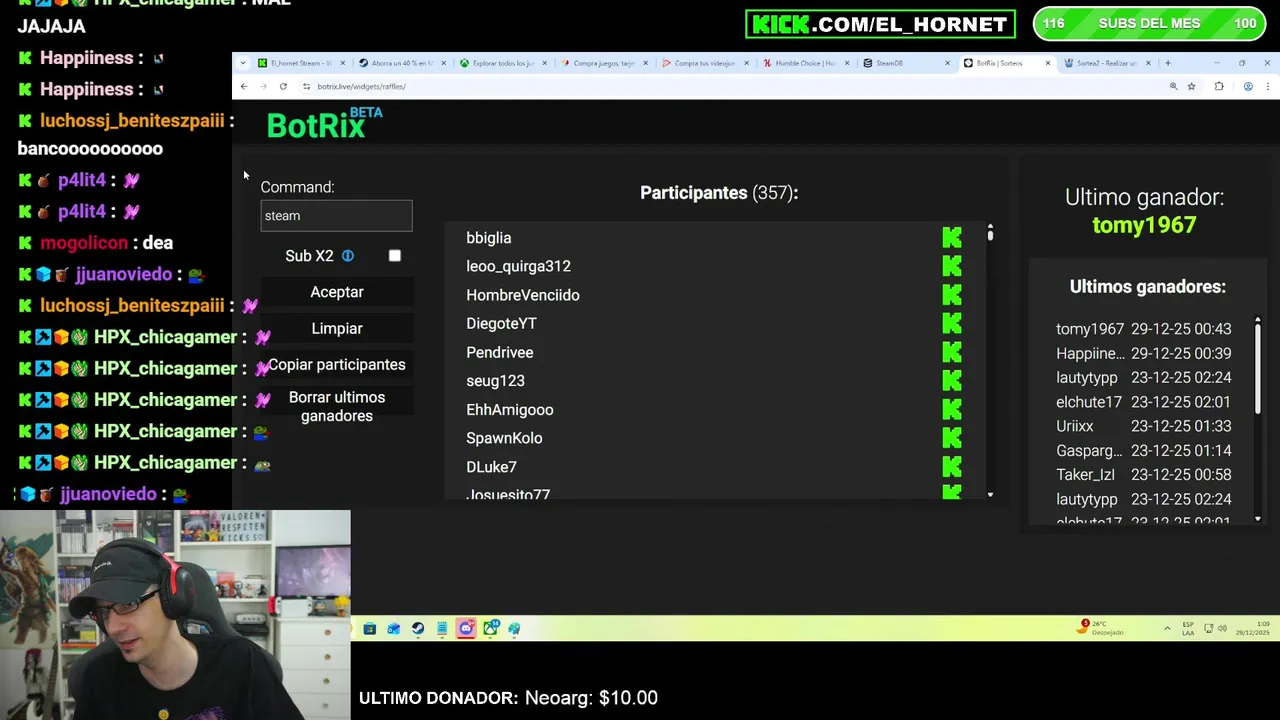Select participant SpawnKolo
1280x720 pixels.
click(504, 438)
